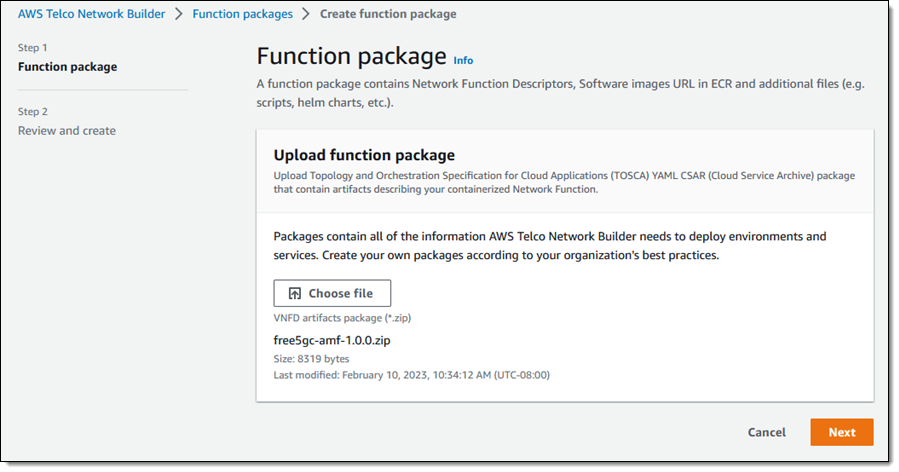Click the chevron after Function packages breadcrumb
This screenshot has height=472, width=899.
click(x=306, y=14)
